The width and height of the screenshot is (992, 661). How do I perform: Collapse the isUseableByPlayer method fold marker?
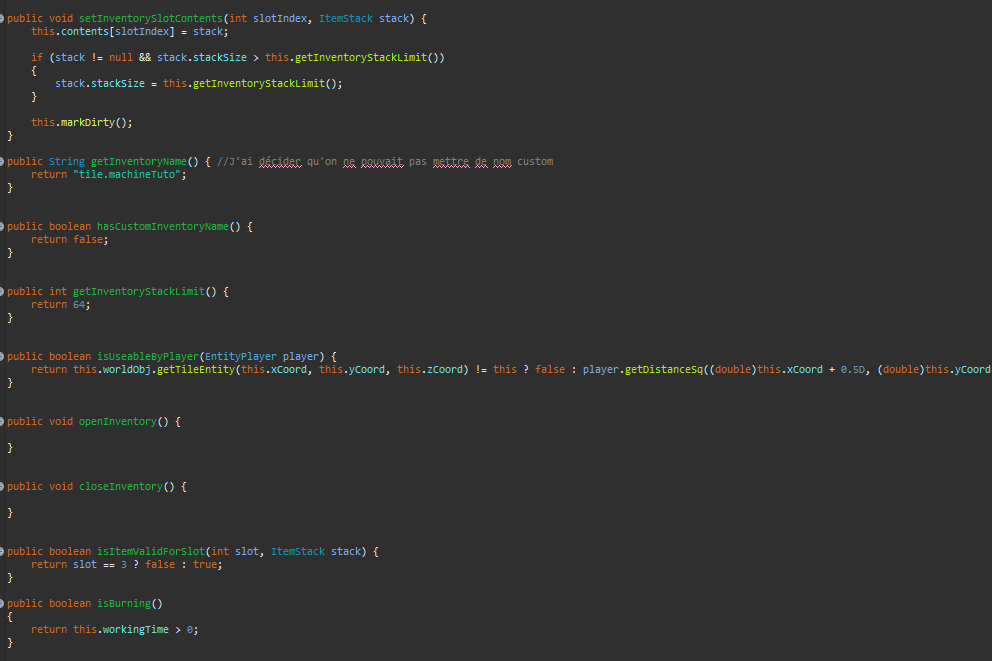[2, 356]
